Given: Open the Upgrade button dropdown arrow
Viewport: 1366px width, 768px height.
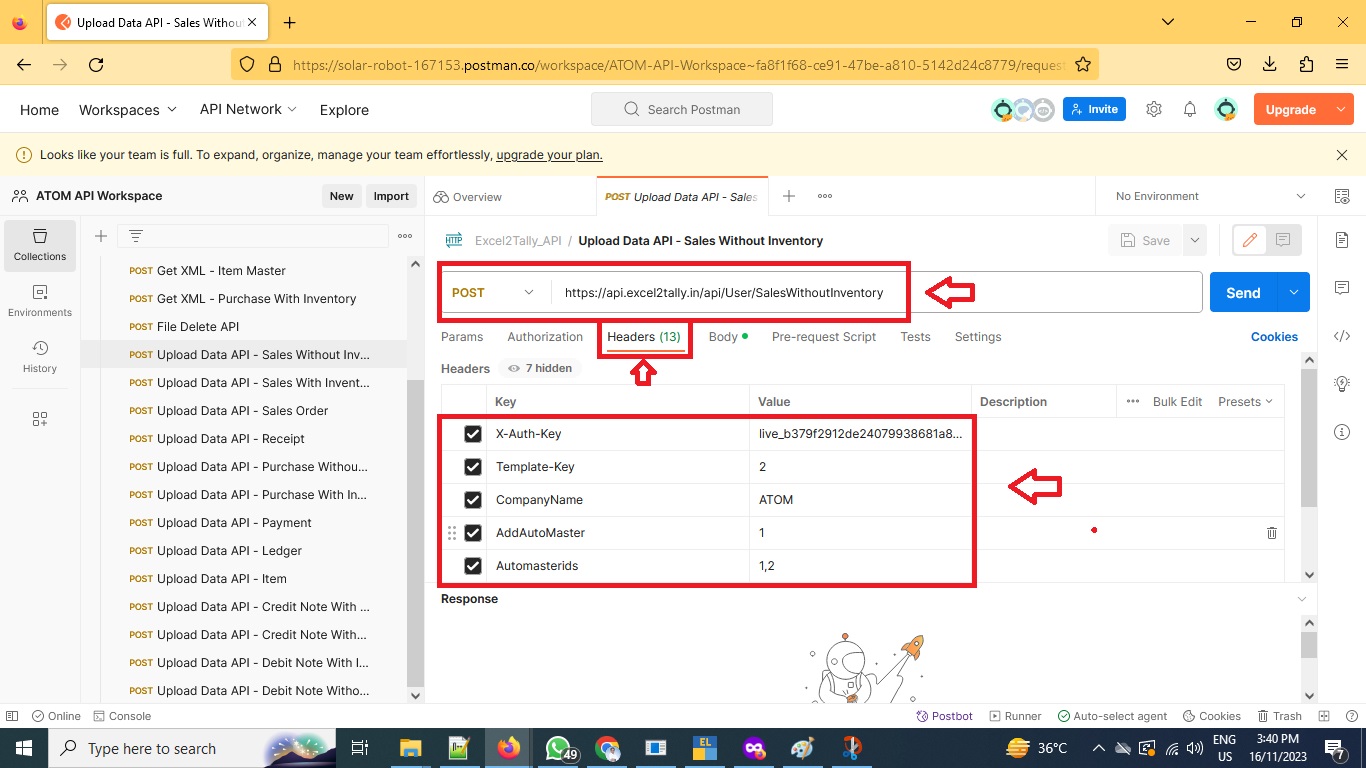Looking at the screenshot, I should tap(1341, 109).
